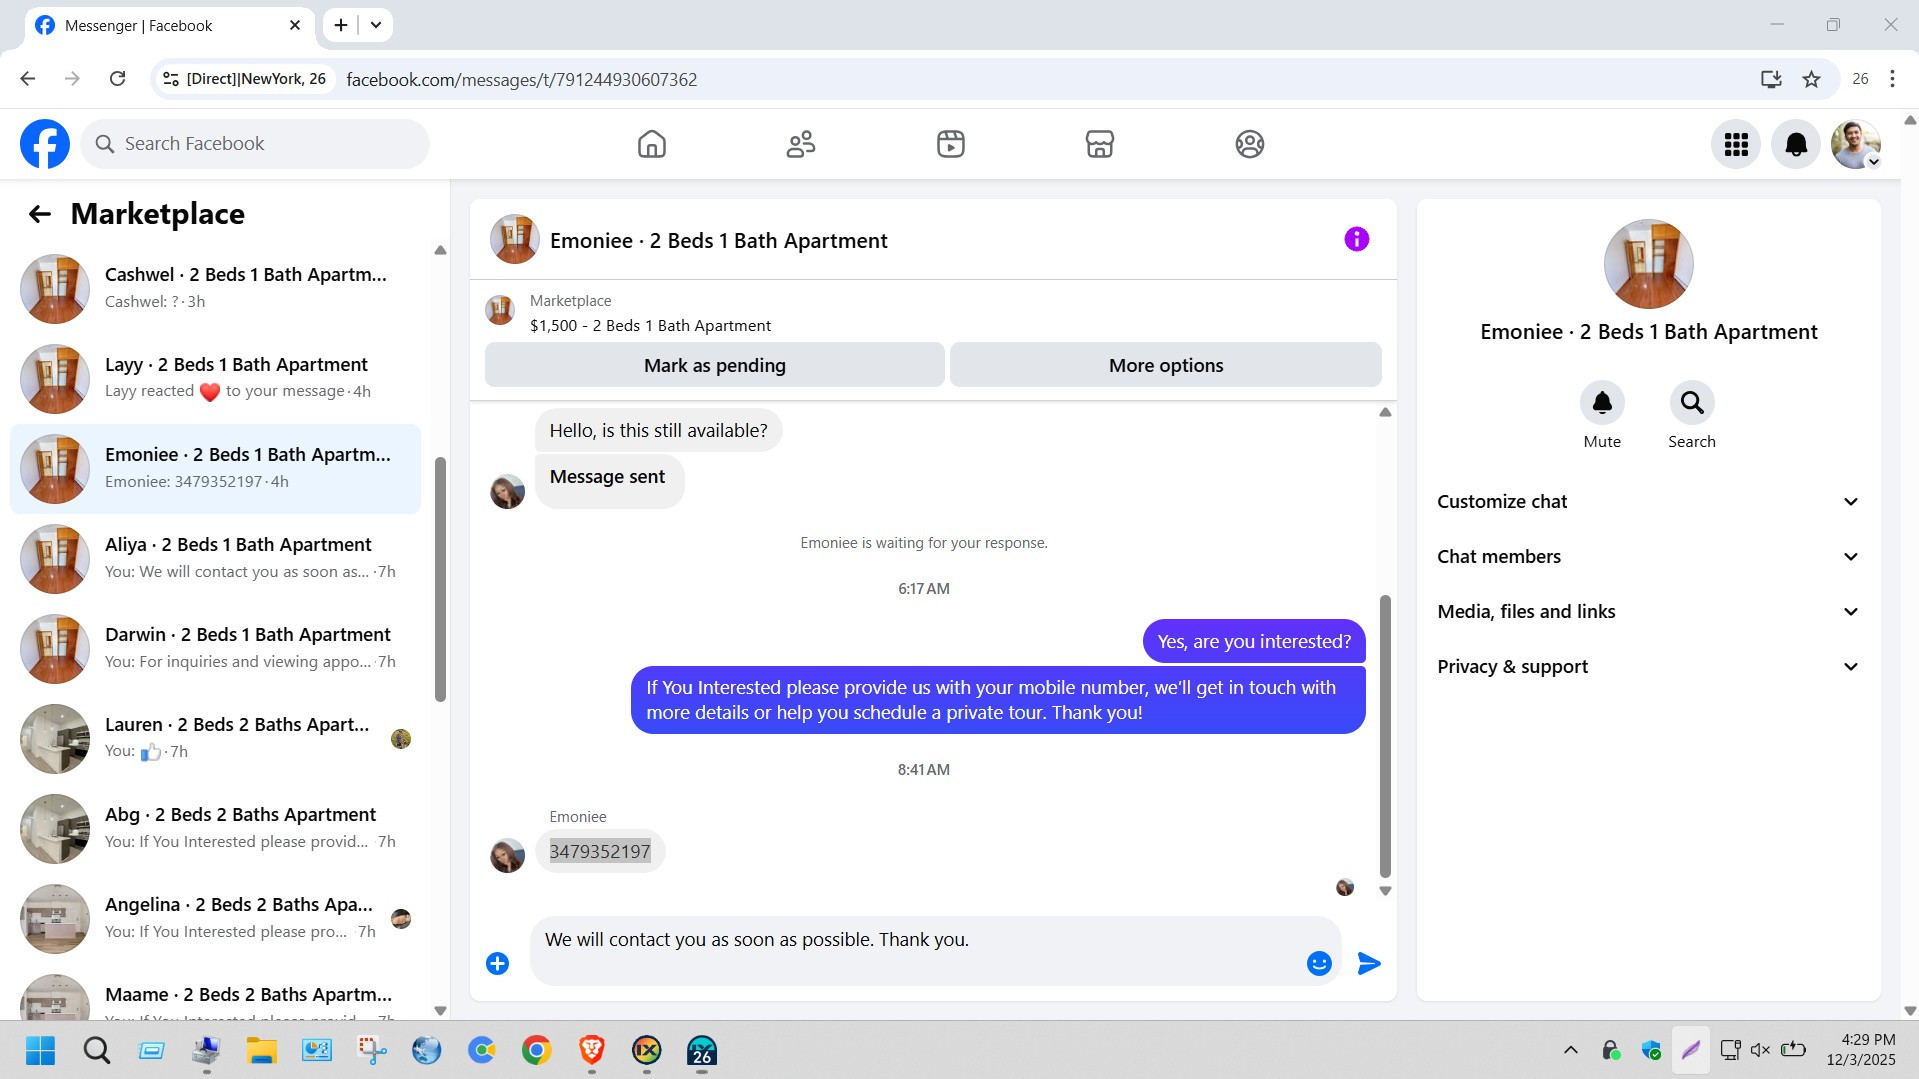Bookmark this page with star icon
The height and width of the screenshot is (1079, 1919).
(x=1811, y=79)
